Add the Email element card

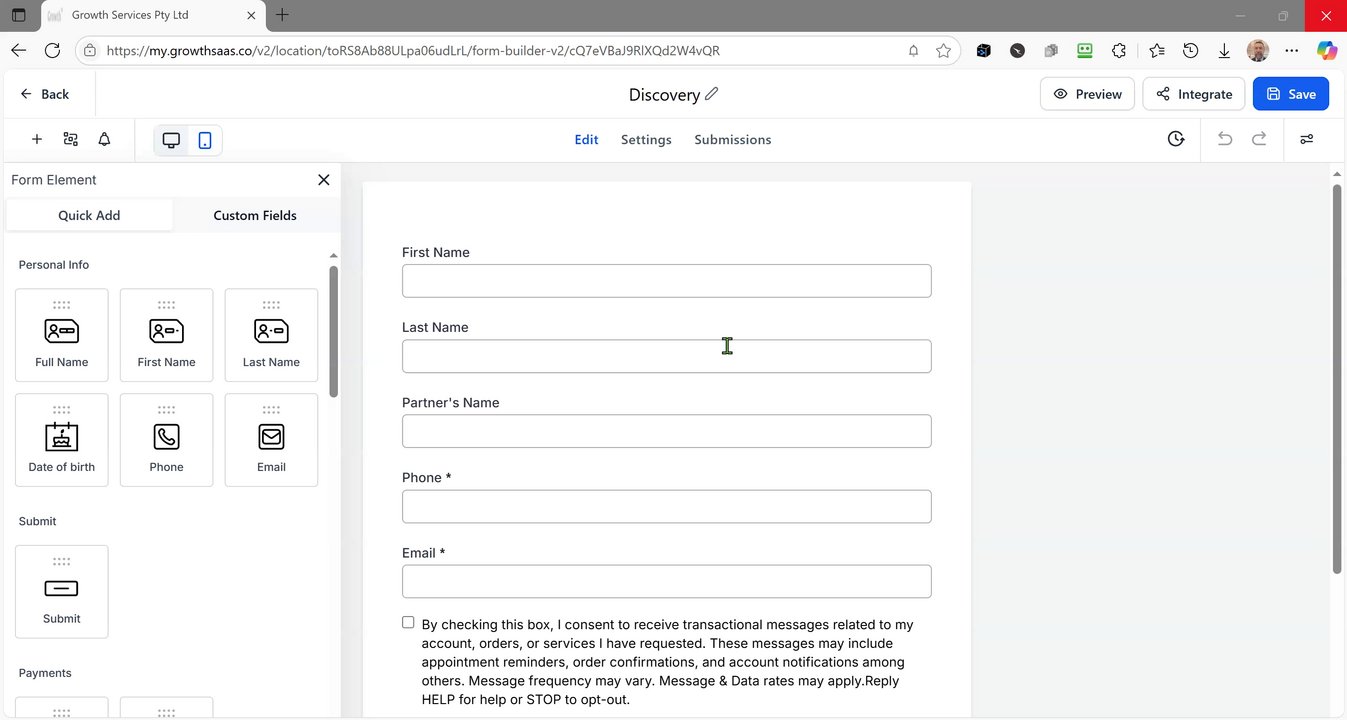pyautogui.click(x=271, y=440)
